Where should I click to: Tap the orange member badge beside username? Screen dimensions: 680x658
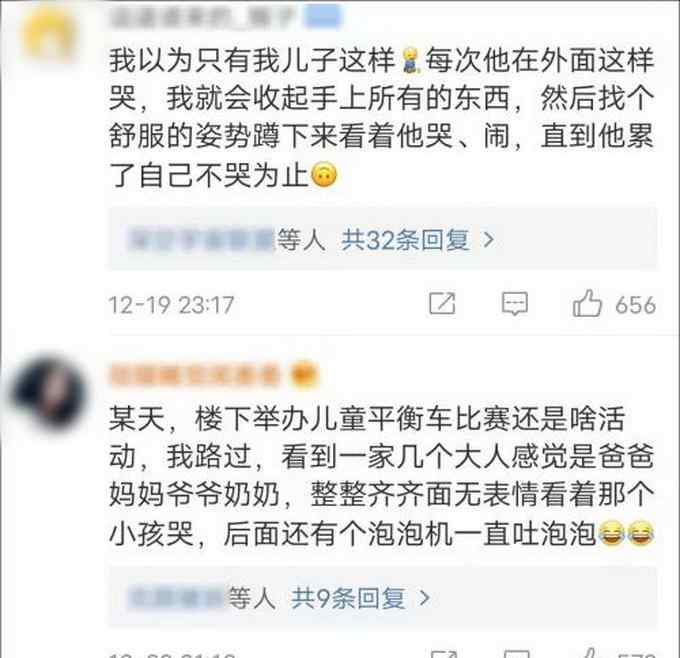click(304, 375)
